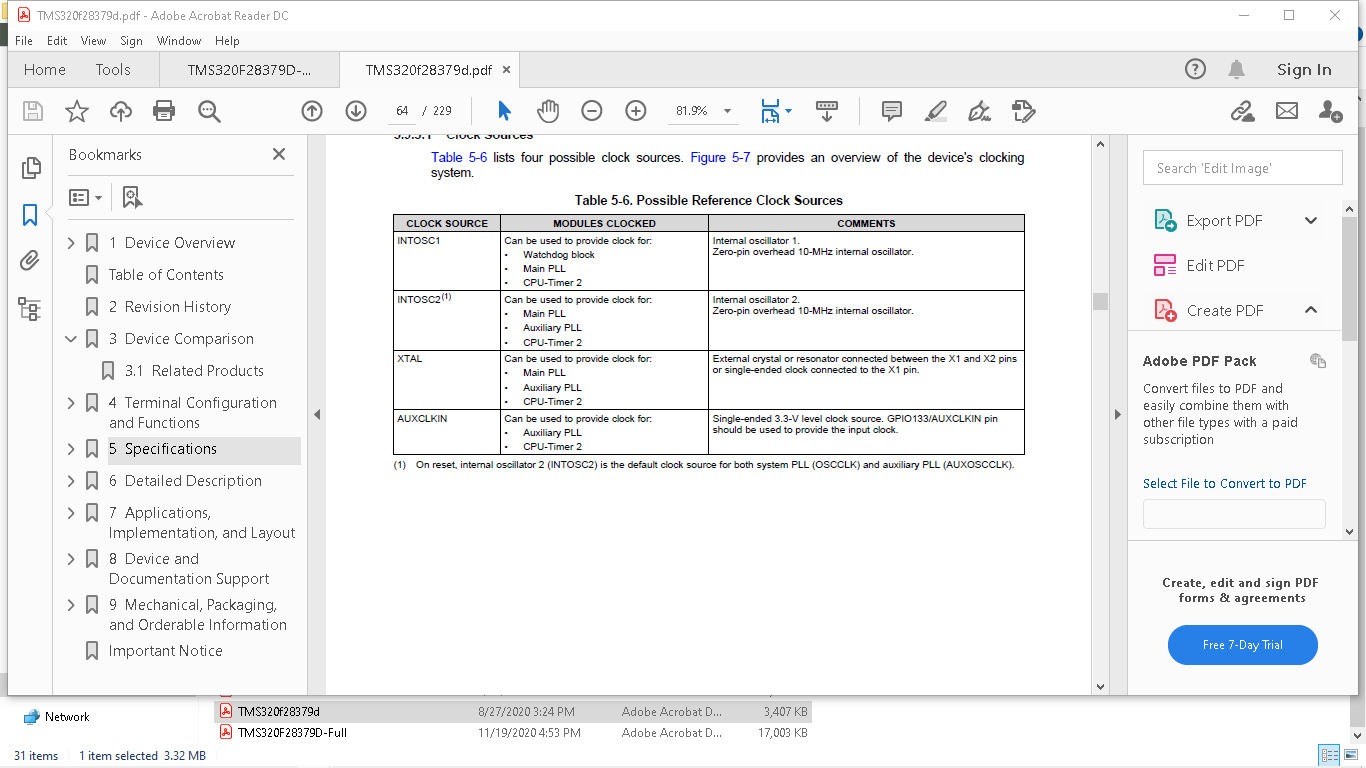Image resolution: width=1366 pixels, height=768 pixels.
Task: Select TMS320F28379D-Full file in Explorer
Action: [x=292, y=733]
